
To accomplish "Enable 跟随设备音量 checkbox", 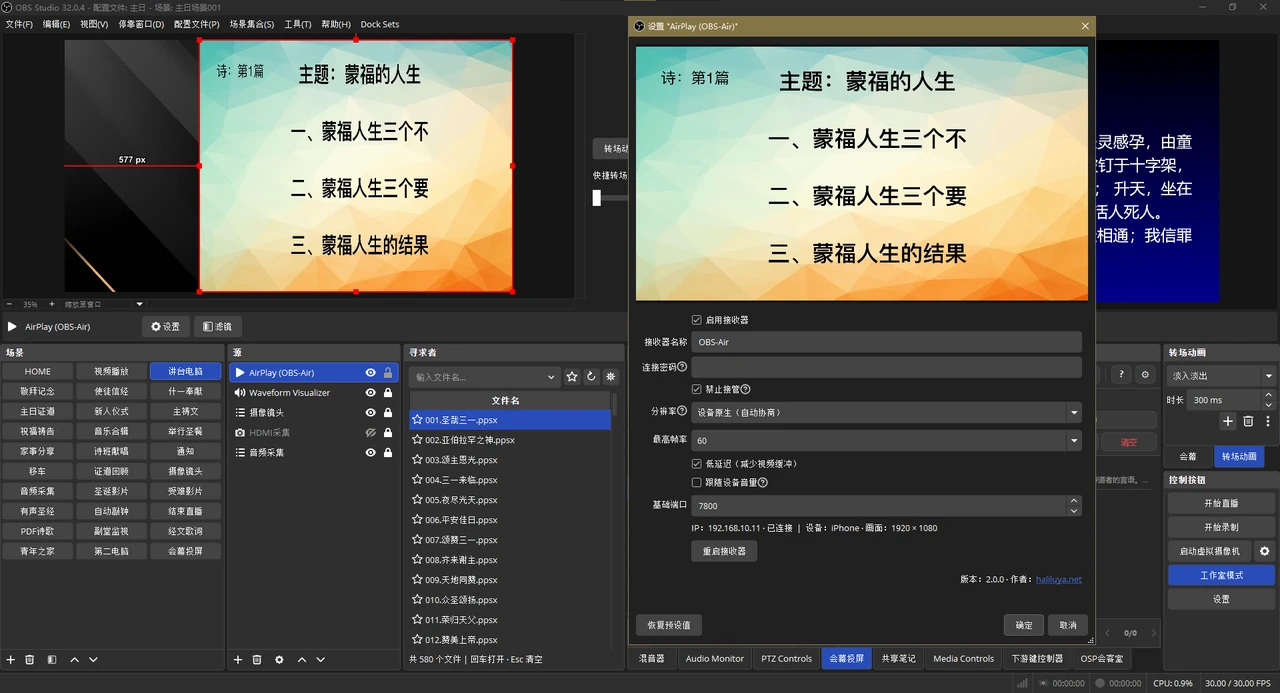I will click(x=696, y=482).
